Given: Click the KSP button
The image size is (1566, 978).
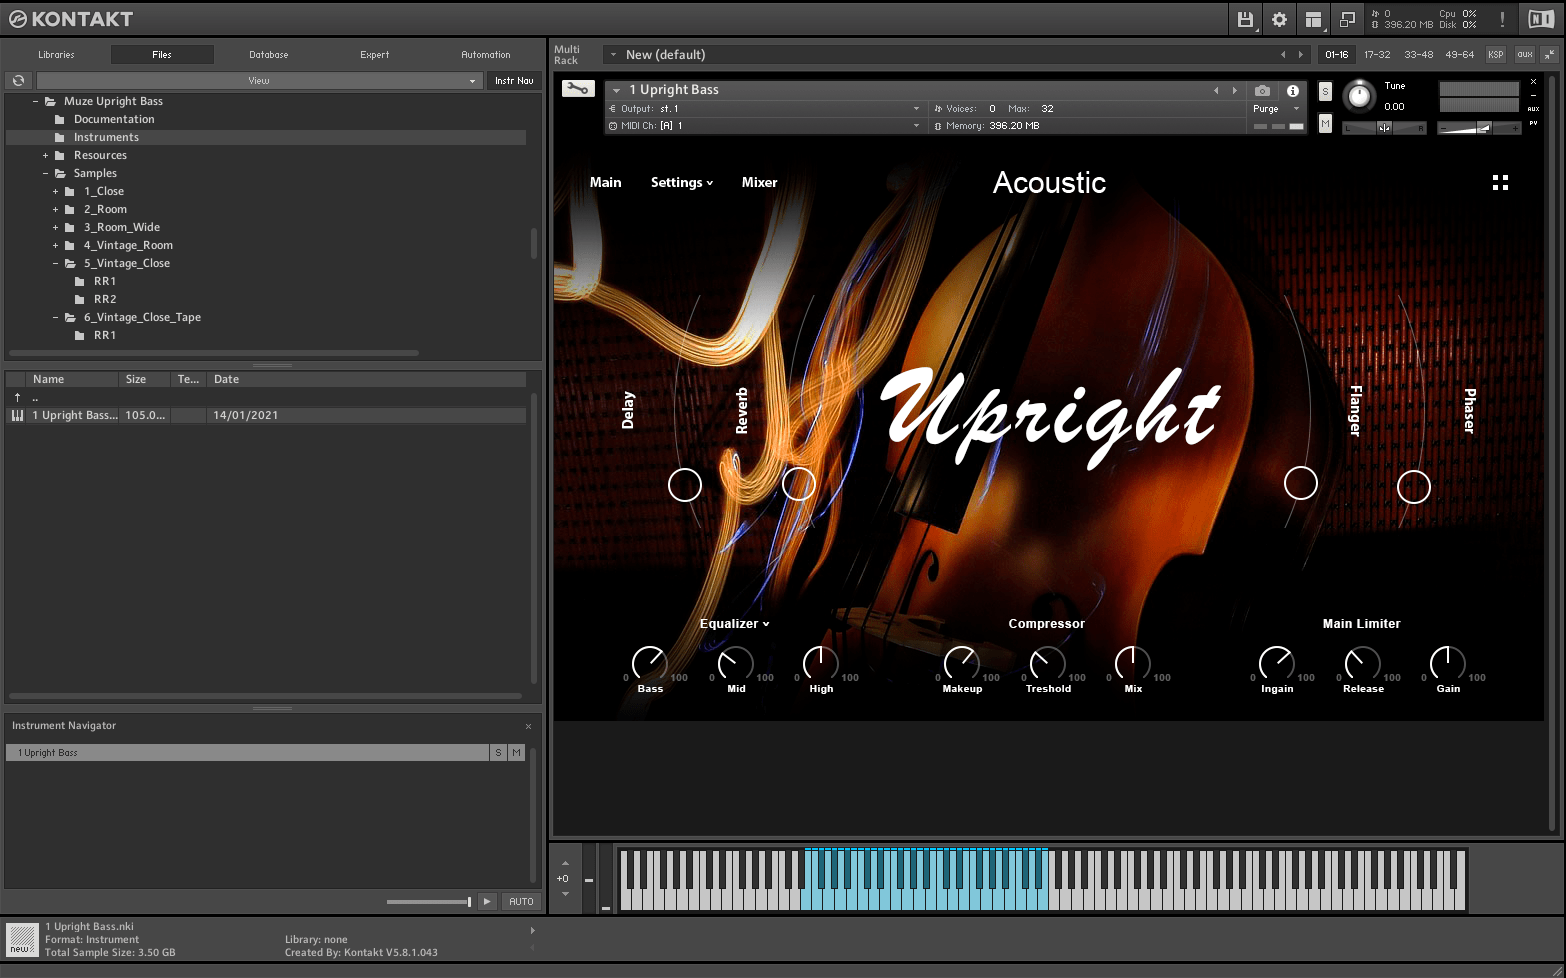Looking at the screenshot, I should (1495, 54).
